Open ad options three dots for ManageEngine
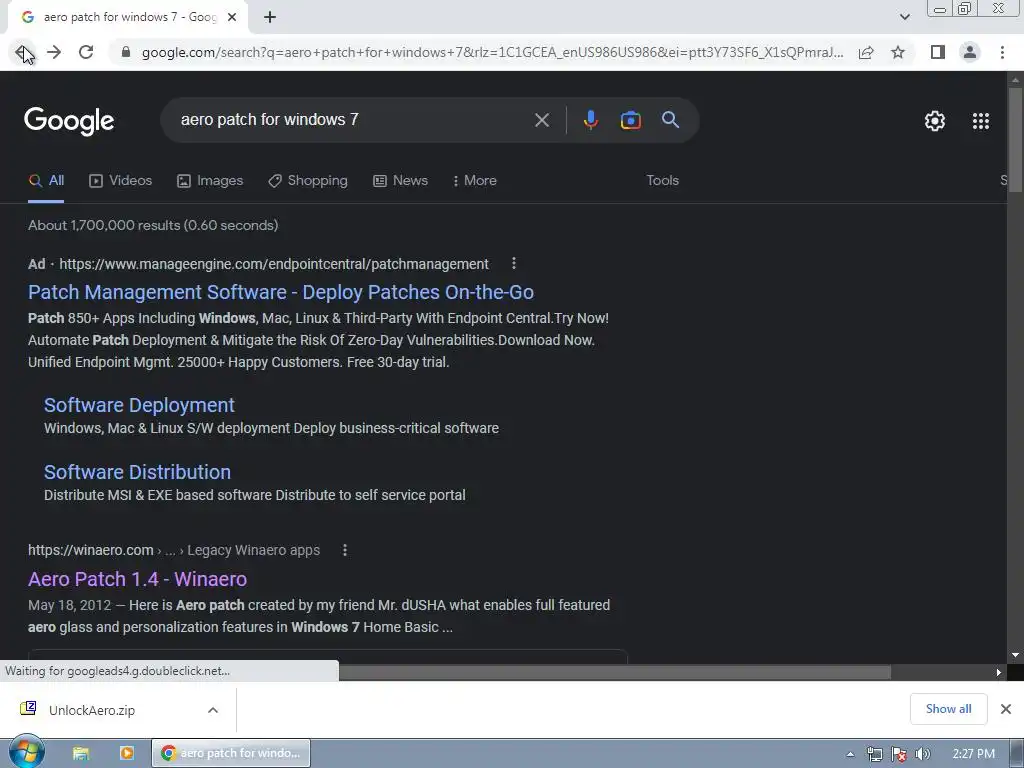The width and height of the screenshot is (1024, 768). tap(514, 263)
